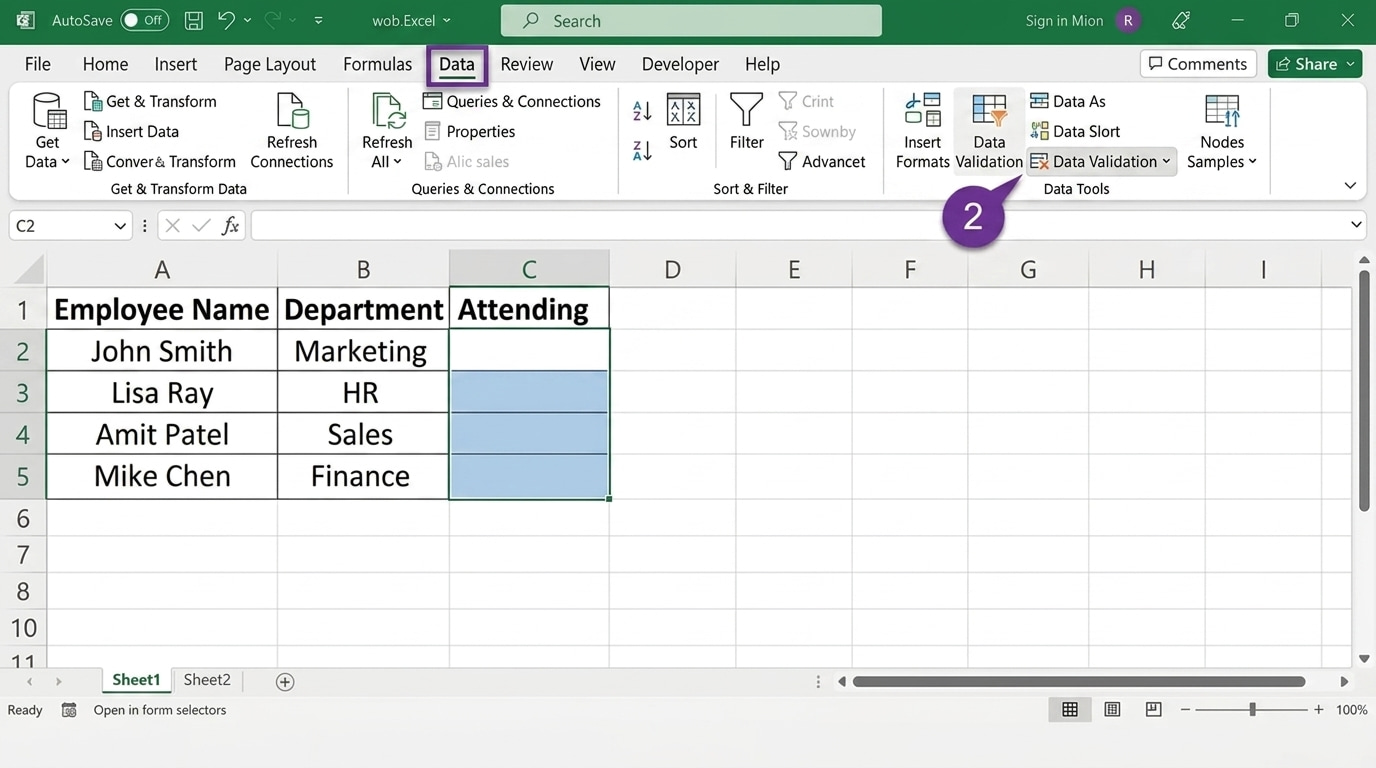Switch to the Review tab
Screen dimensions: 1376x768
coord(526,64)
